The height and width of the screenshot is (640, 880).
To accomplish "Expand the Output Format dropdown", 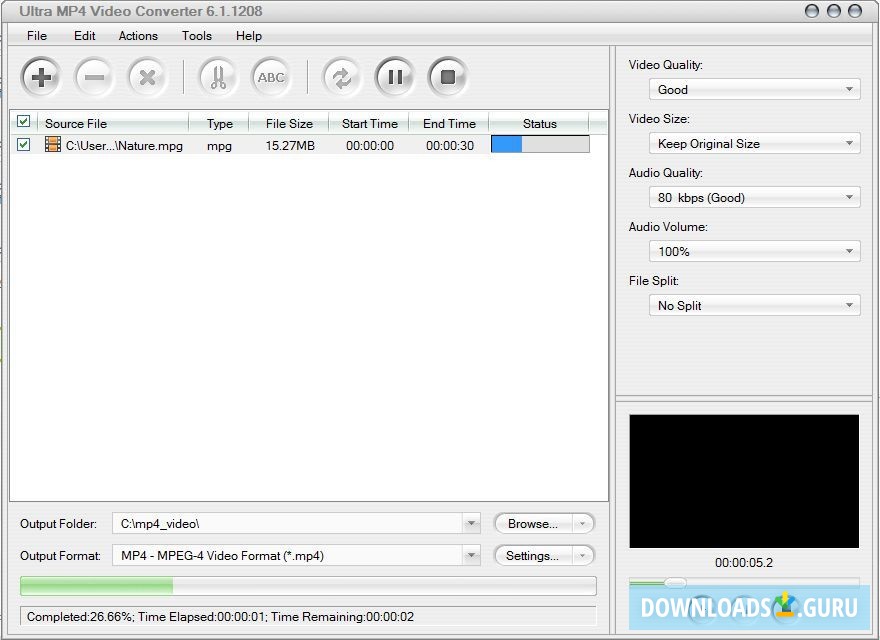I will pos(471,555).
